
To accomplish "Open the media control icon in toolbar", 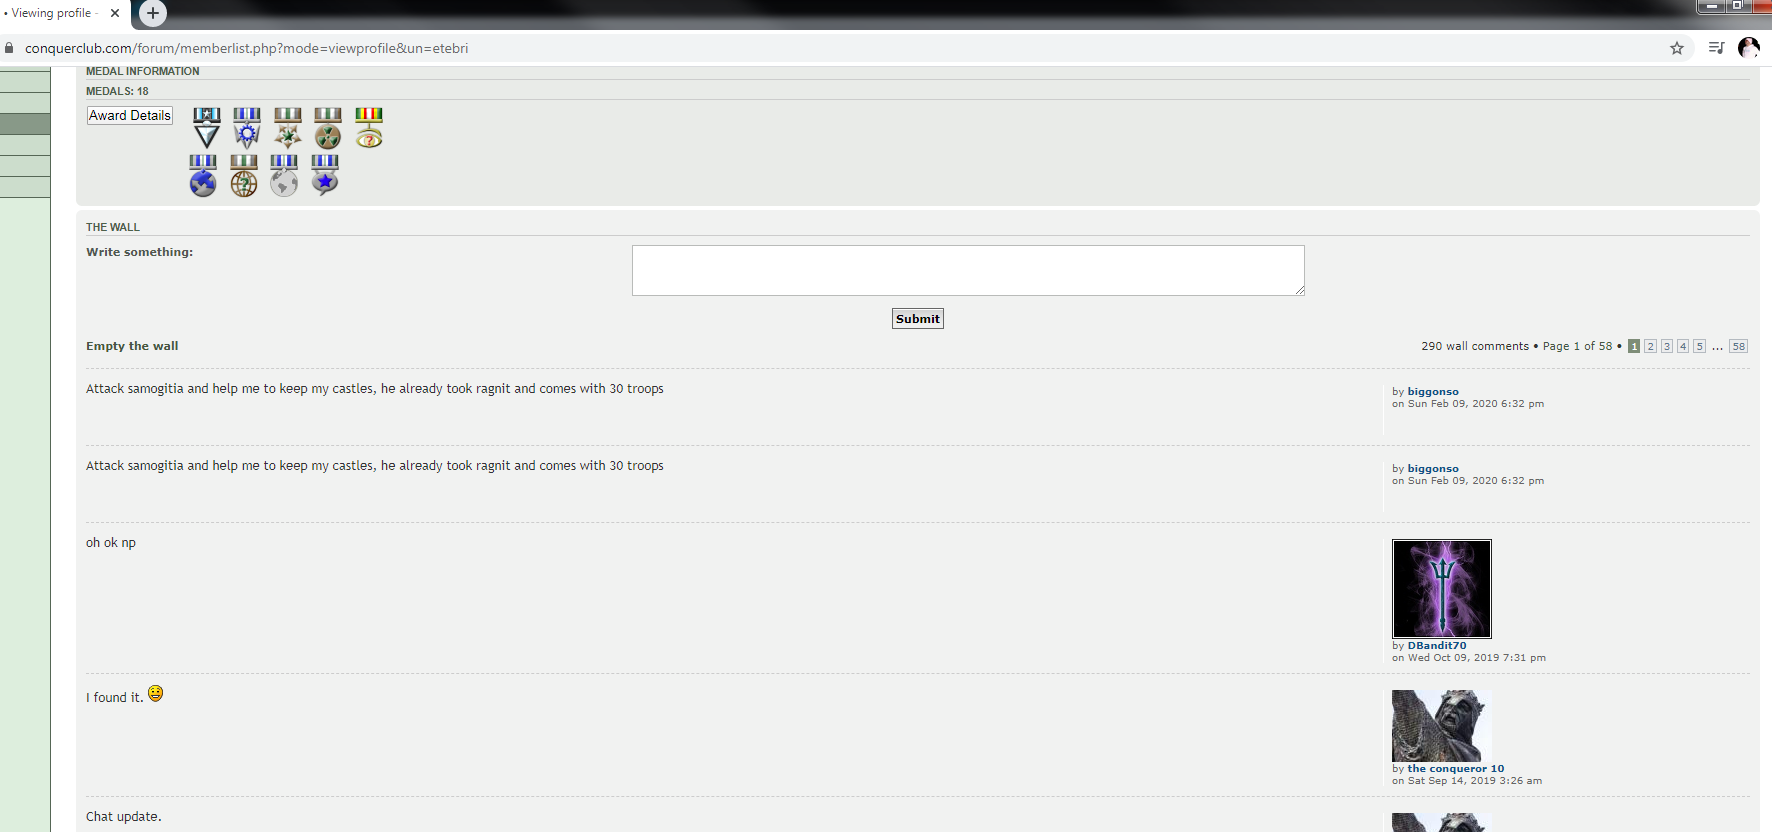I will point(1716,48).
